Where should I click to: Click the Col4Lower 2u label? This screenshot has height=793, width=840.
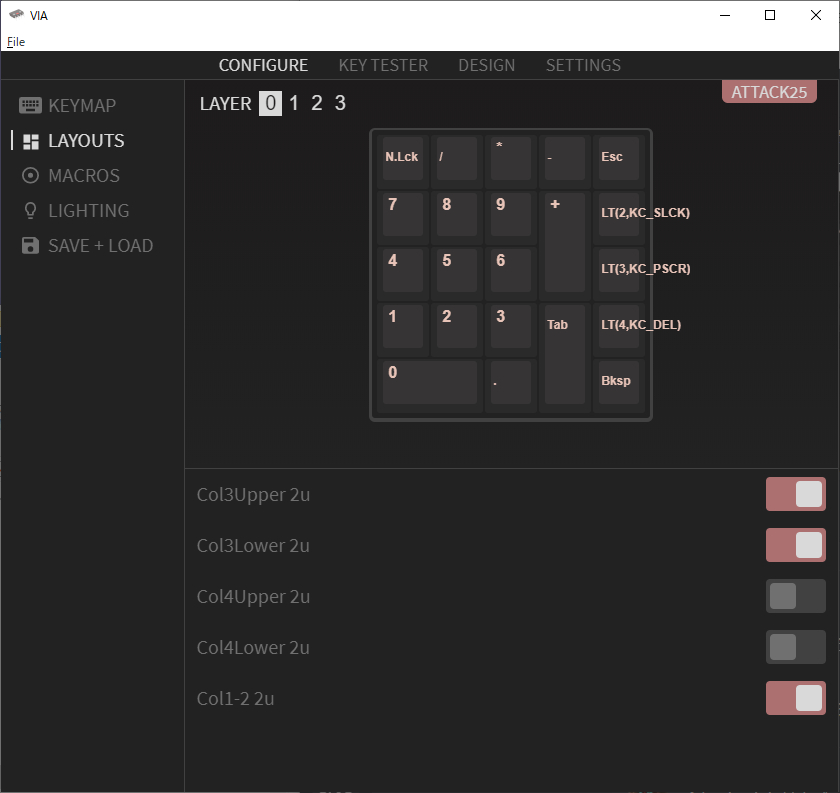(253, 647)
